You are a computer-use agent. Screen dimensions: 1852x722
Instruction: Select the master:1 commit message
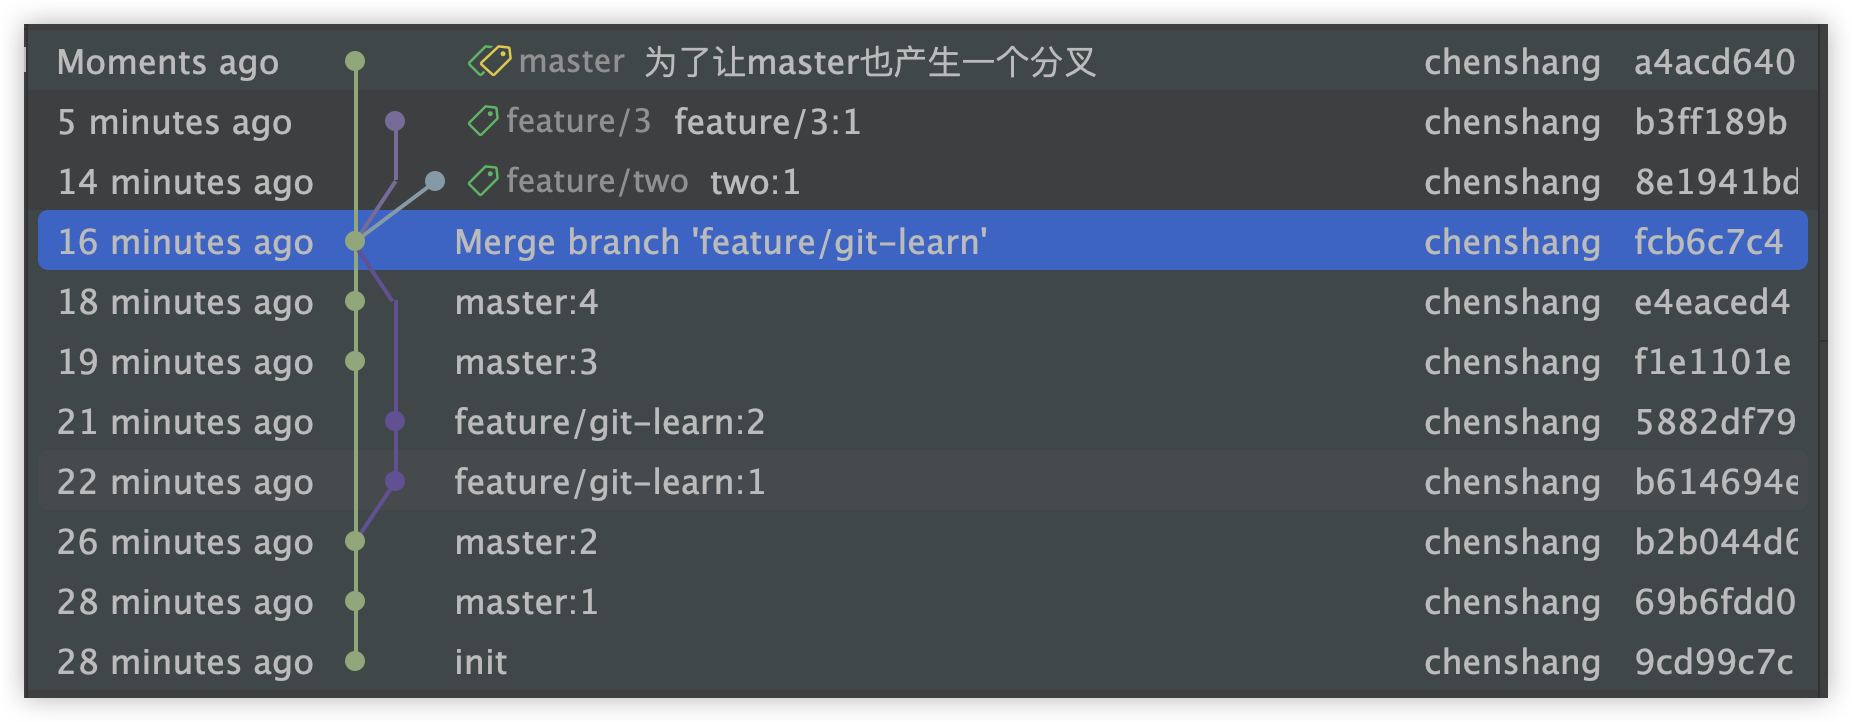(x=526, y=602)
